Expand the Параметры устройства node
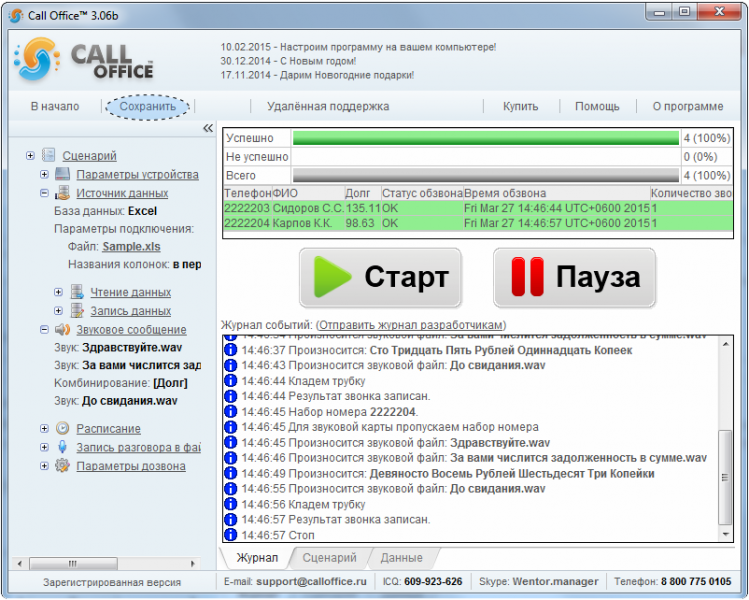The image size is (749, 600). [44, 174]
